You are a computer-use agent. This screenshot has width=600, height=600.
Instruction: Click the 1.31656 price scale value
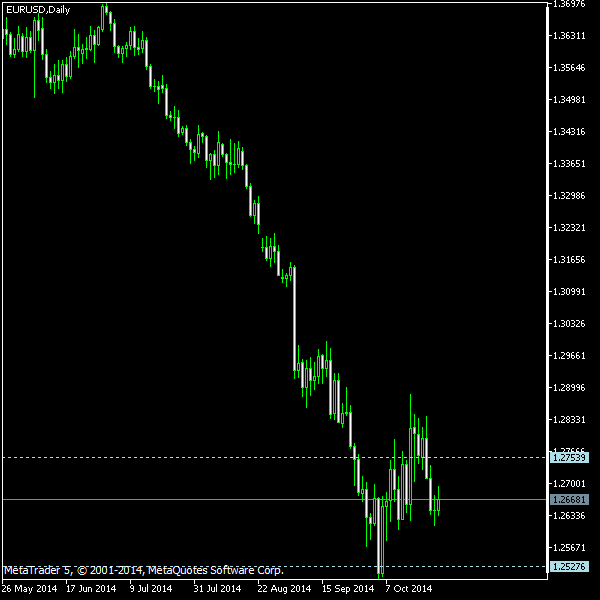pos(569,260)
